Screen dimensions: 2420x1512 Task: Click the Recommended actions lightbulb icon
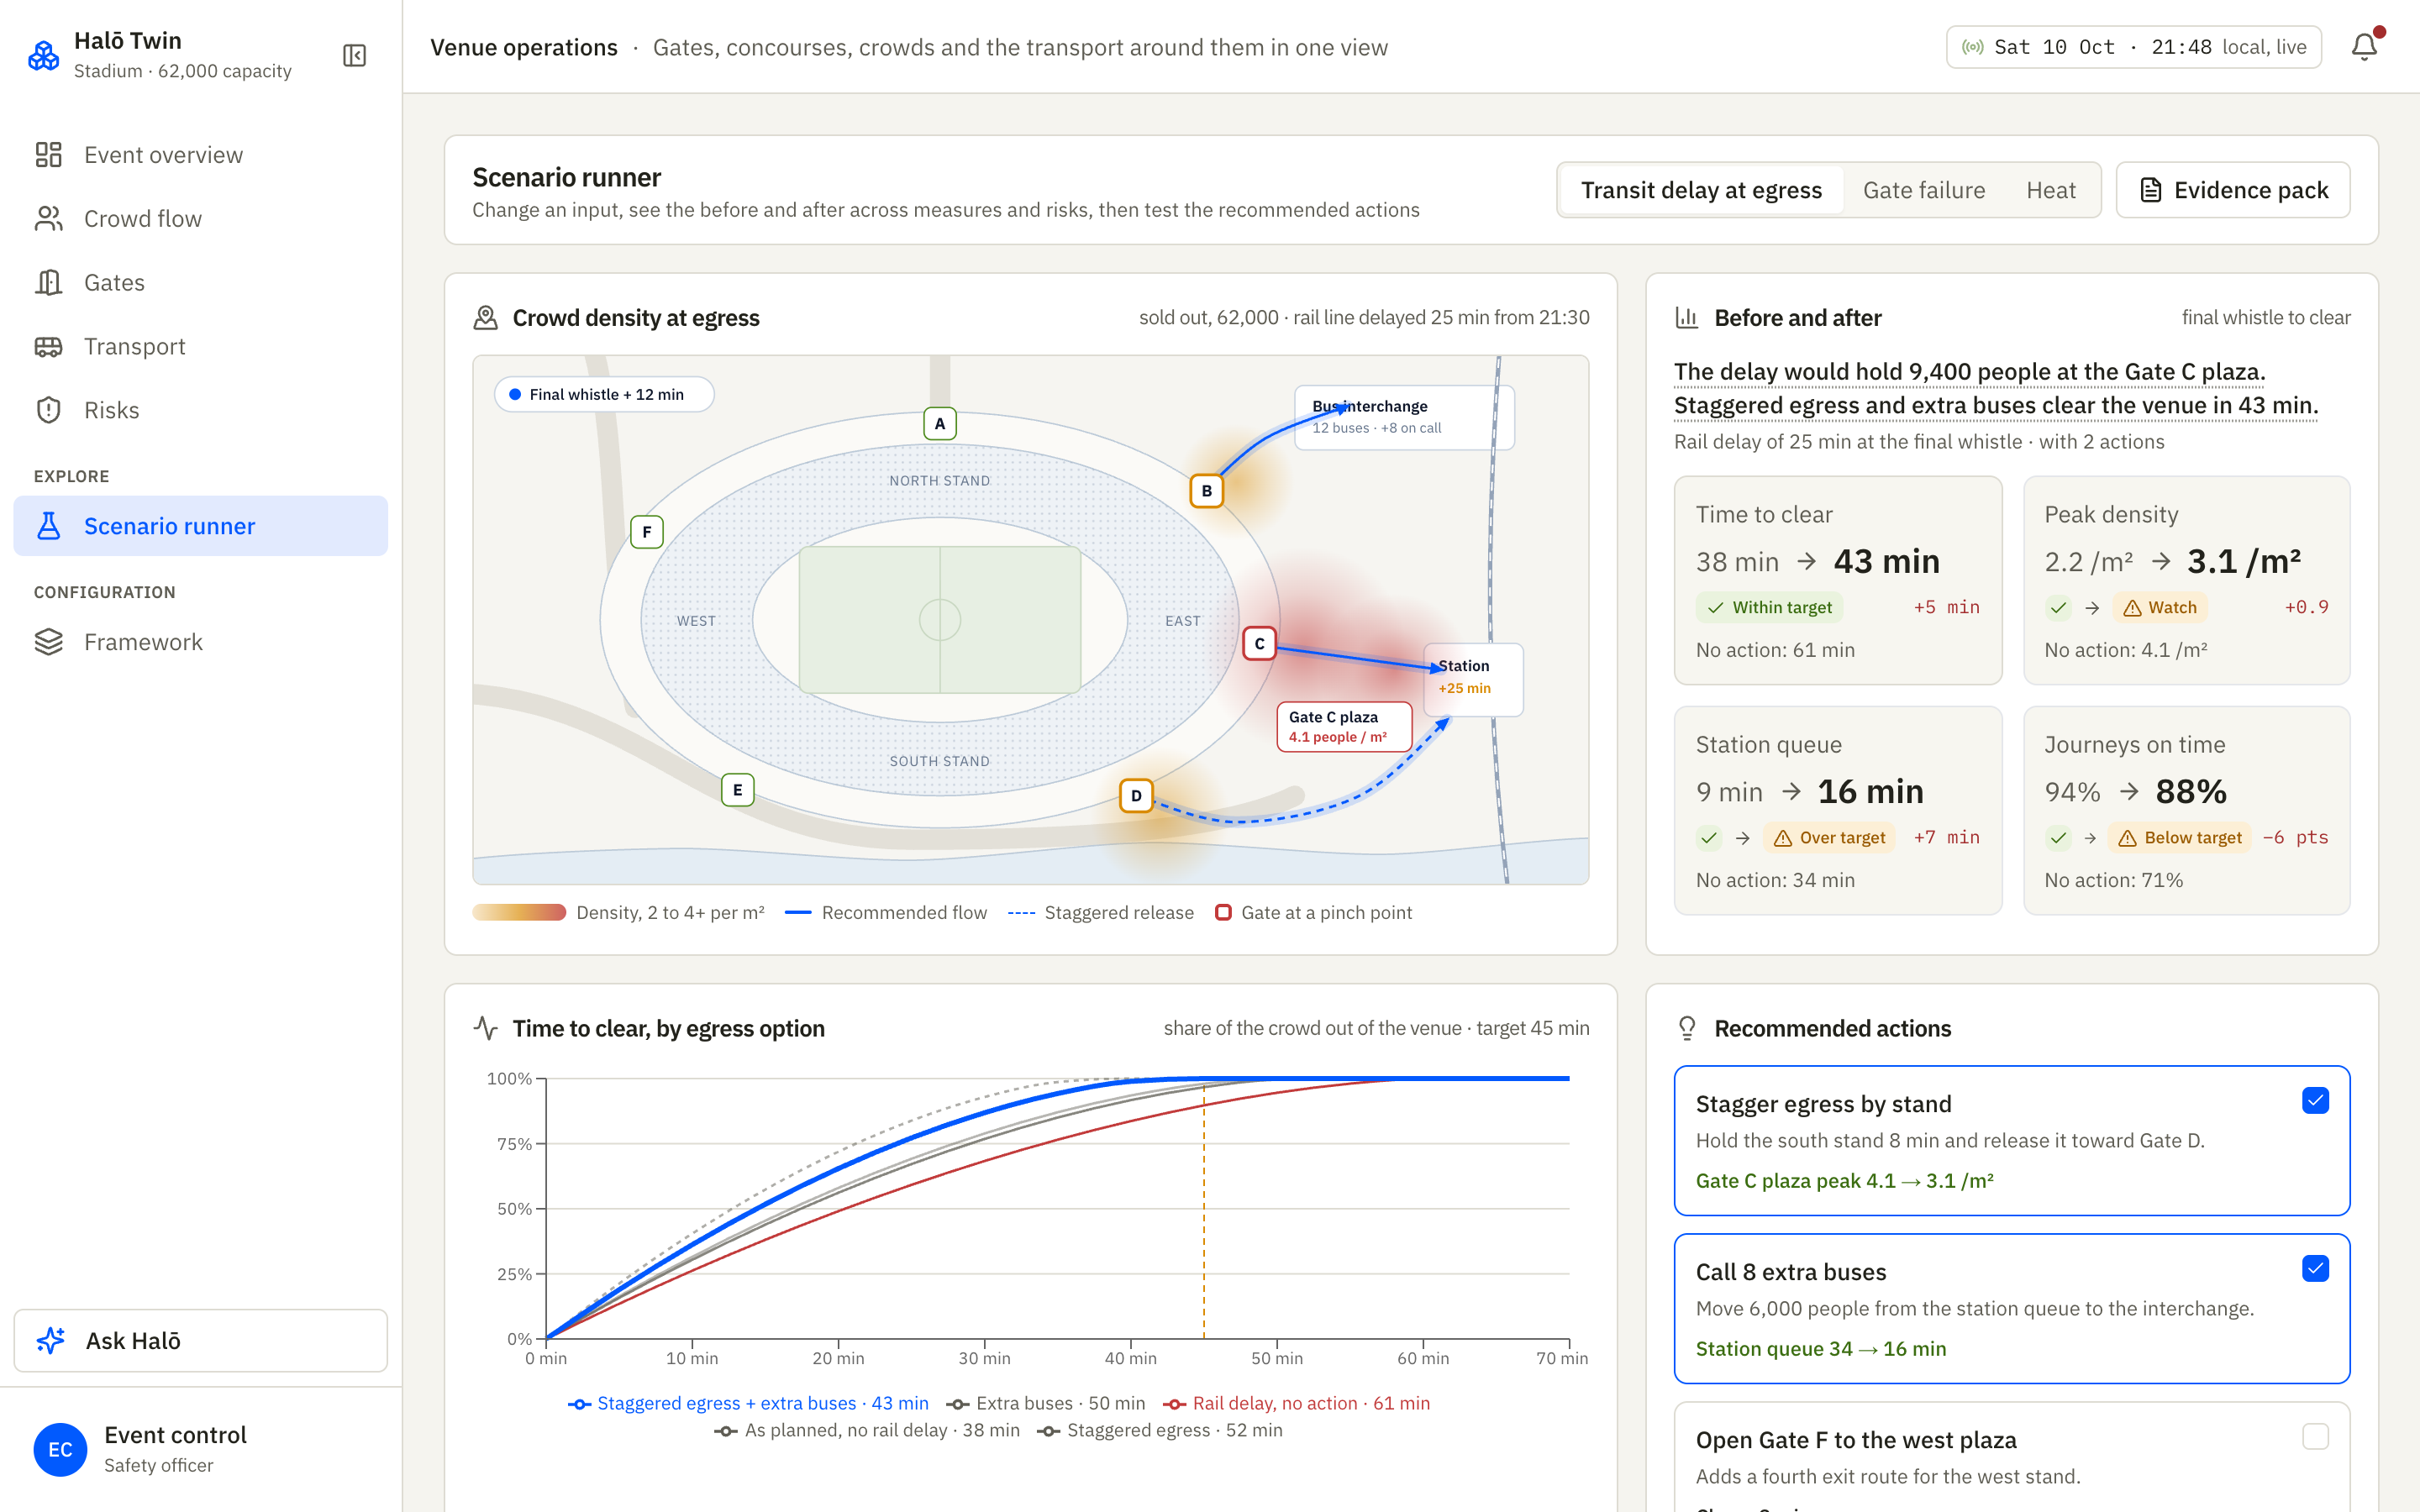(1687, 1028)
